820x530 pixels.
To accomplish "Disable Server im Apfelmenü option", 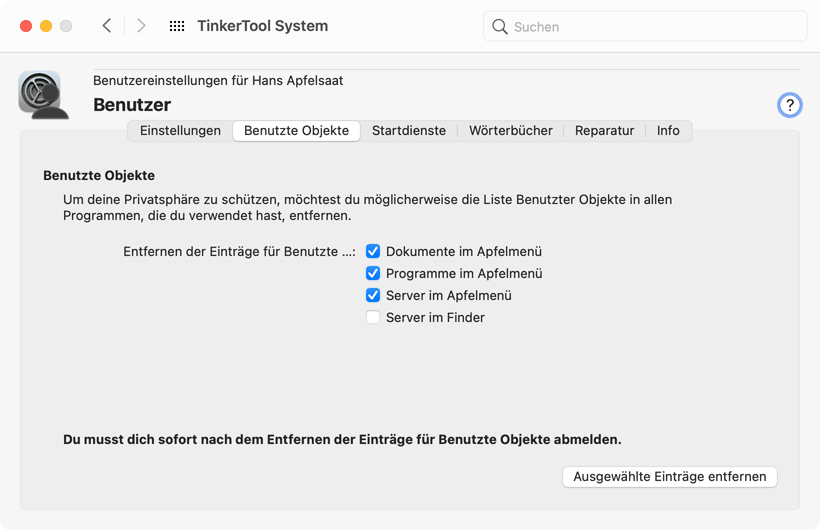I will coord(373,295).
